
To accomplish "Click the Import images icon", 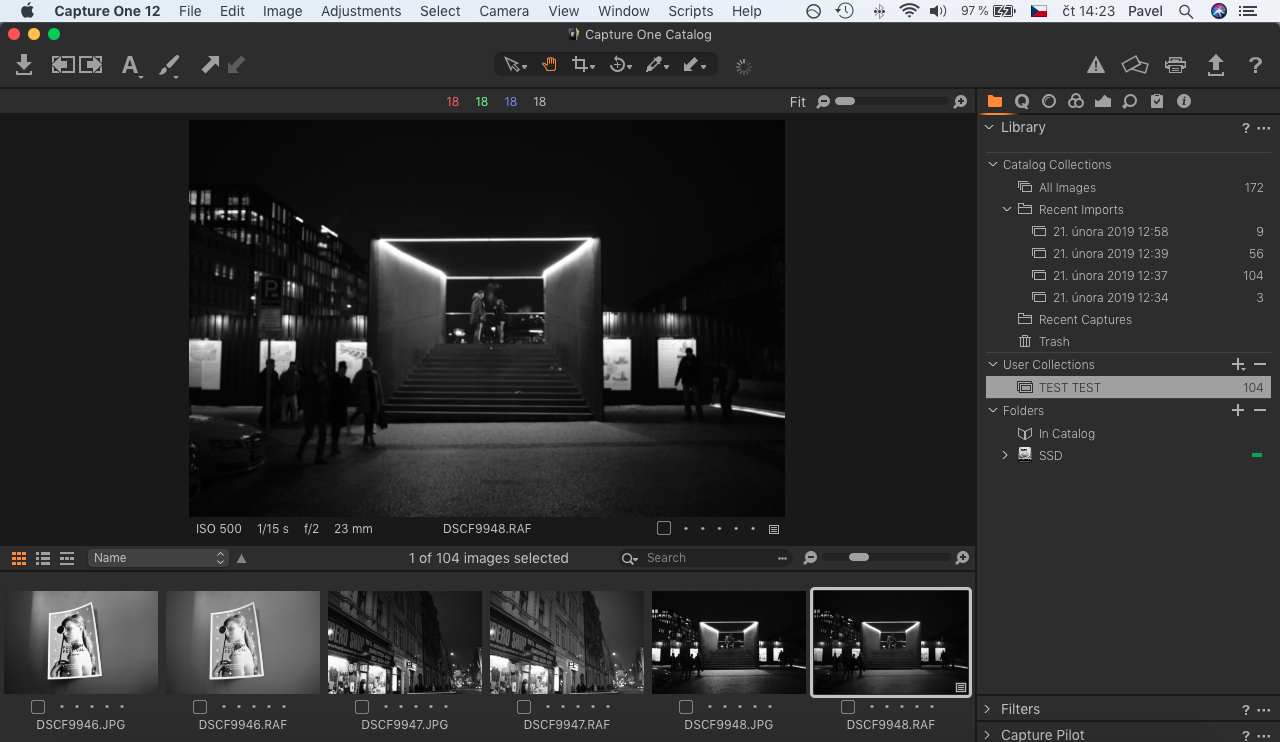I will [24, 65].
